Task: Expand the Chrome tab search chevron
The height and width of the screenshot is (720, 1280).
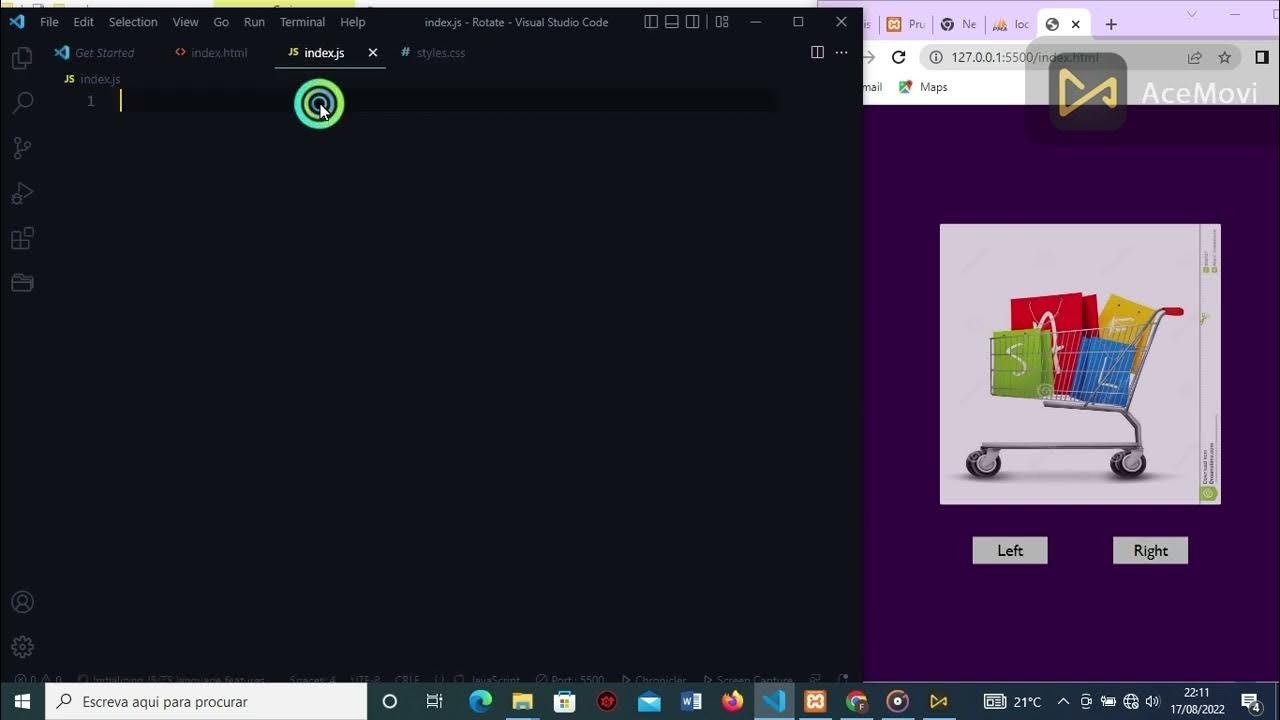Action: tap(1191, 14)
